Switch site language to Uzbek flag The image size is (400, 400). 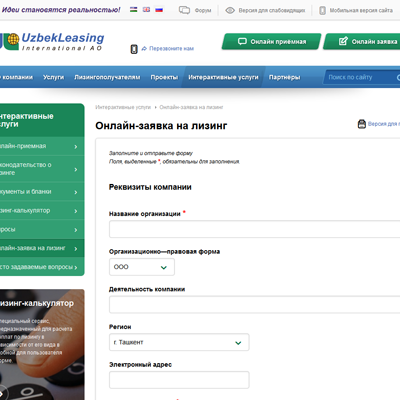coord(134,10)
